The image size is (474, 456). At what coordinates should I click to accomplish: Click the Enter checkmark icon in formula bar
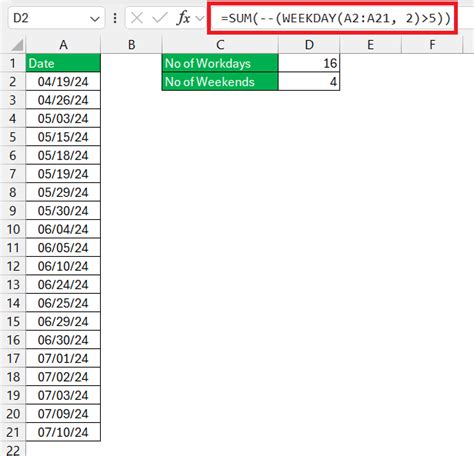pyautogui.click(x=160, y=18)
